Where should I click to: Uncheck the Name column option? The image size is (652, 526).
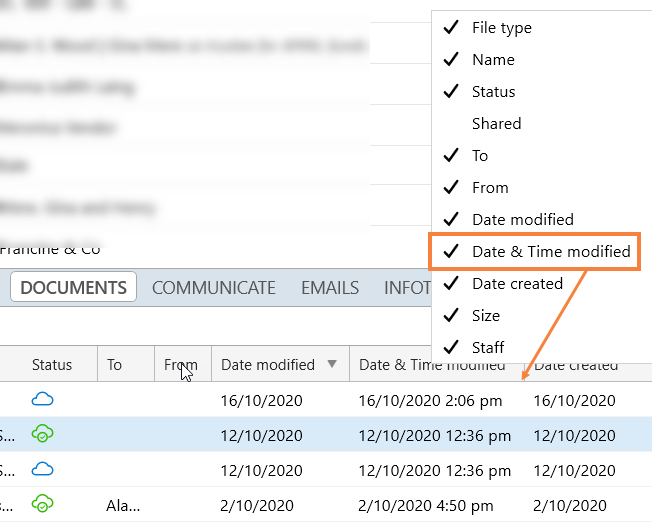coord(493,60)
